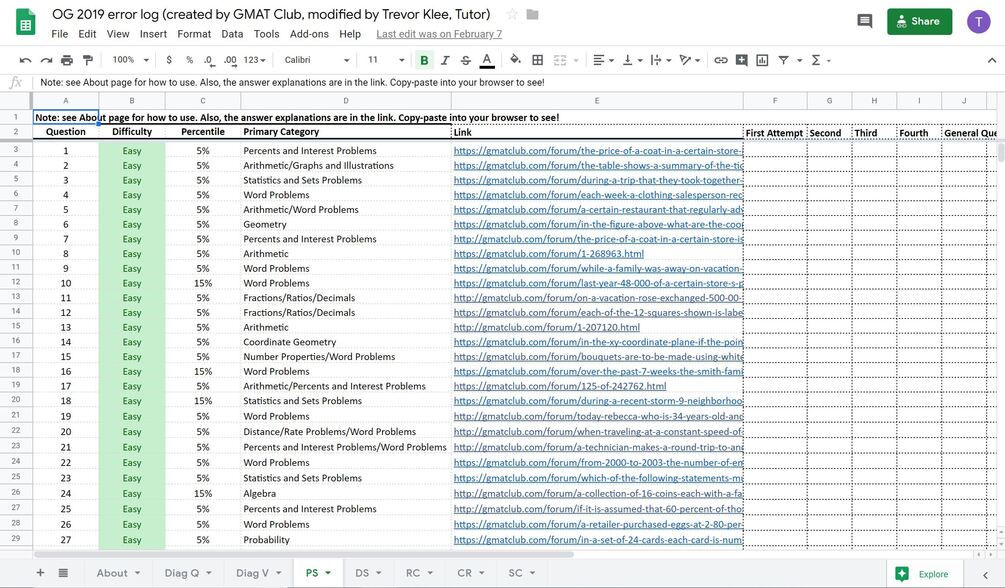Open the account avatar T
The width and height of the screenshot is (1005, 588).
(x=979, y=22)
